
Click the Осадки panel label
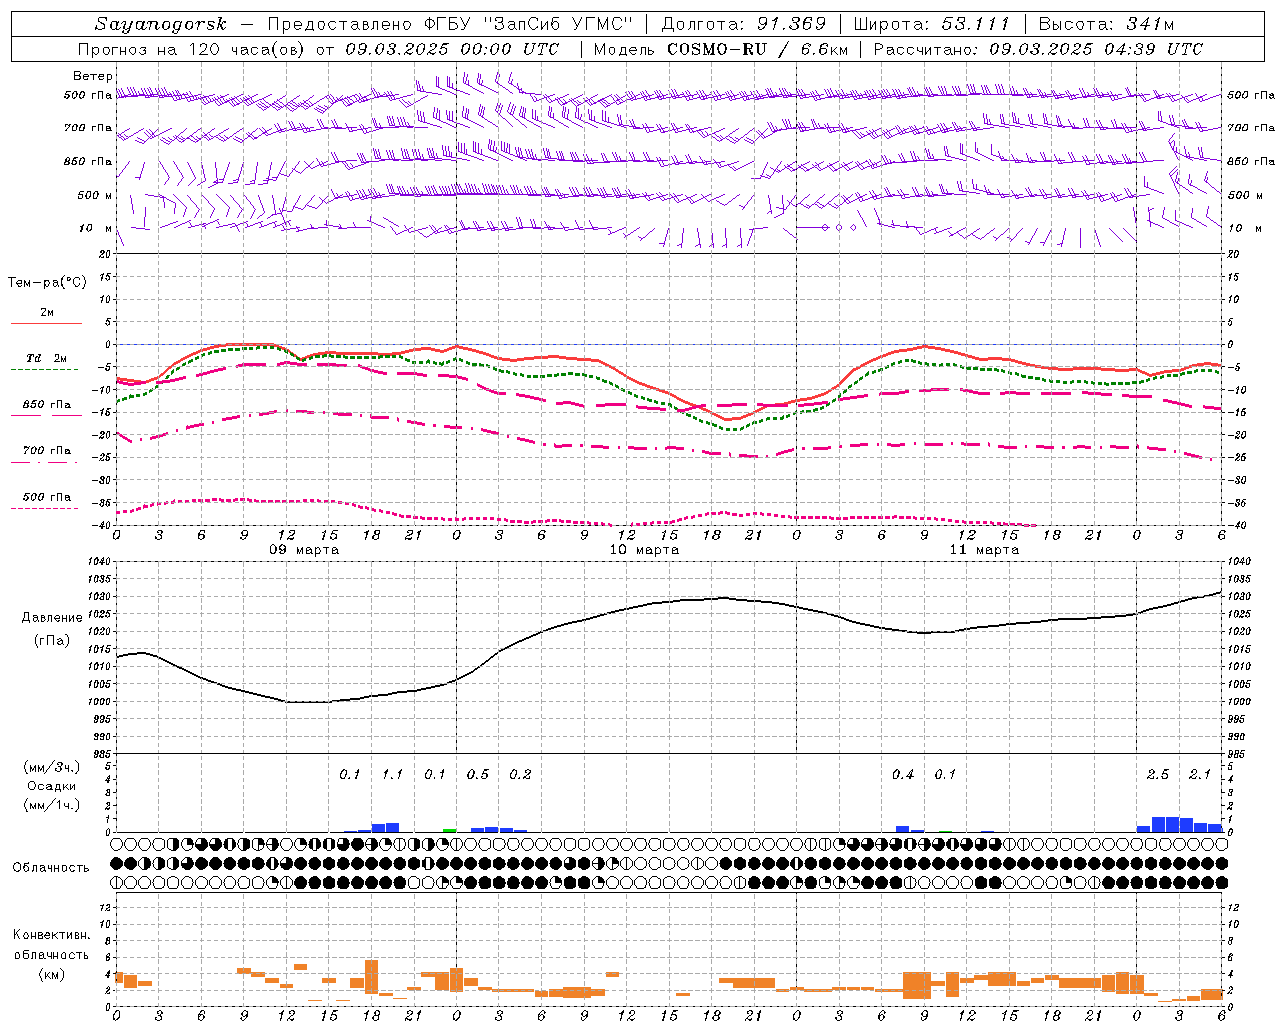tap(51, 786)
